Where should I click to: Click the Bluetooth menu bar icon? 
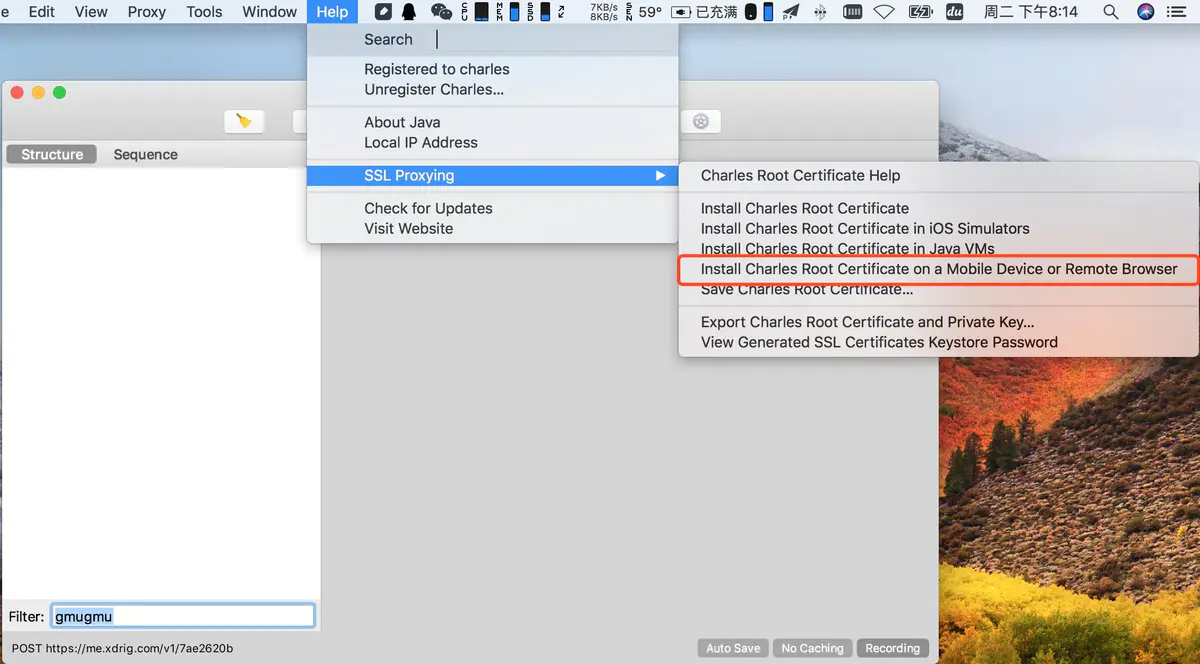821,12
